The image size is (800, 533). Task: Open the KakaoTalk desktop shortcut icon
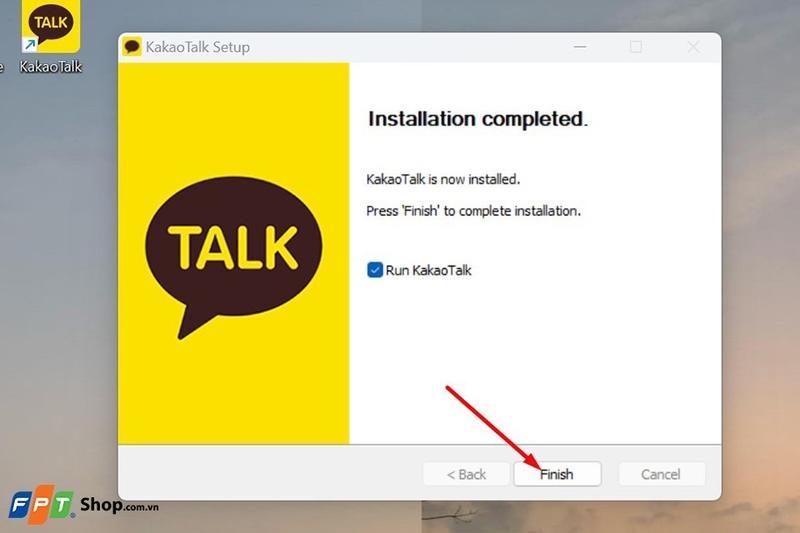(x=51, y=26)
